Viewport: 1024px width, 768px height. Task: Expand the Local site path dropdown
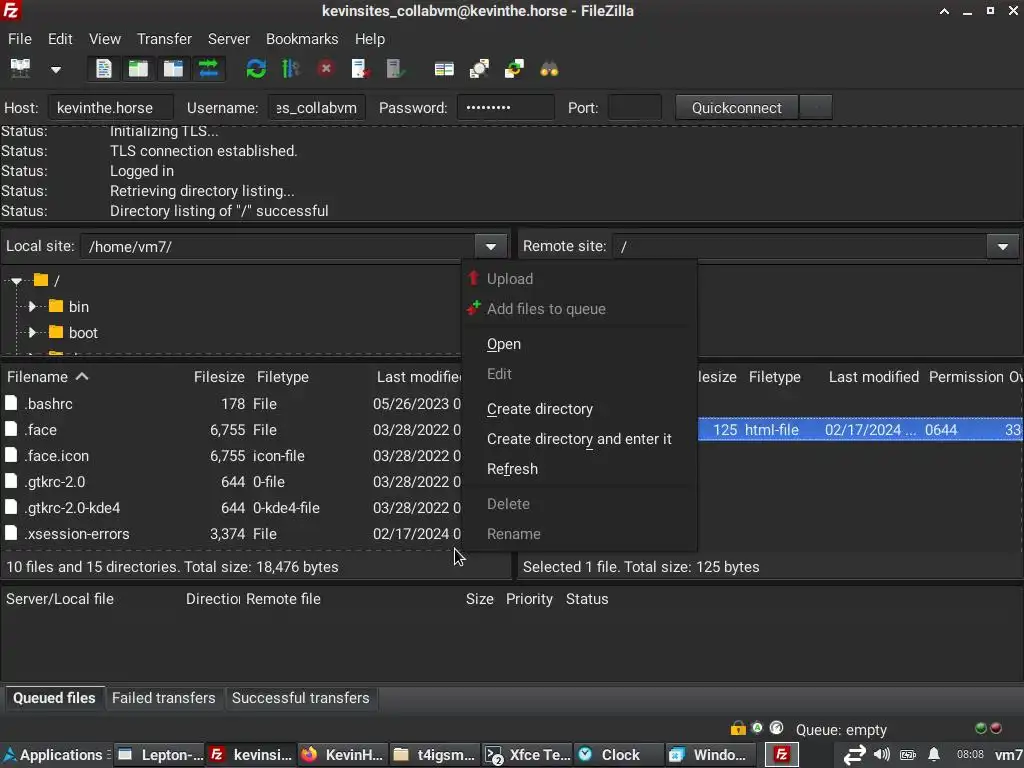pos(490,246)
